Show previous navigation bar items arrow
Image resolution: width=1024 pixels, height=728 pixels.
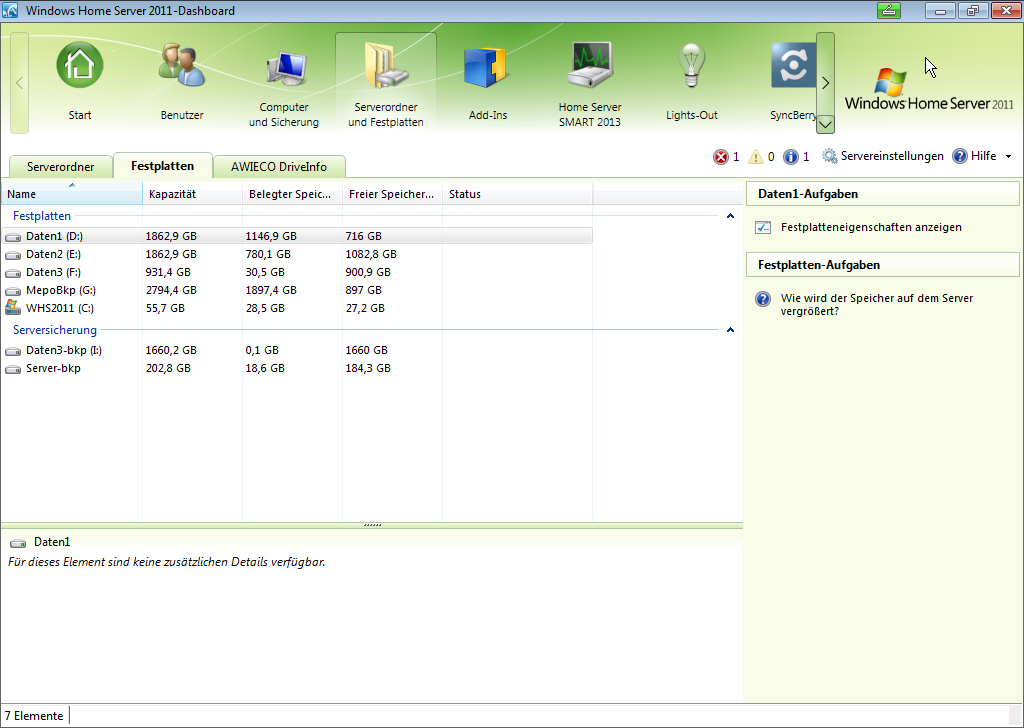pyautogui.click(x=20, y=83)
